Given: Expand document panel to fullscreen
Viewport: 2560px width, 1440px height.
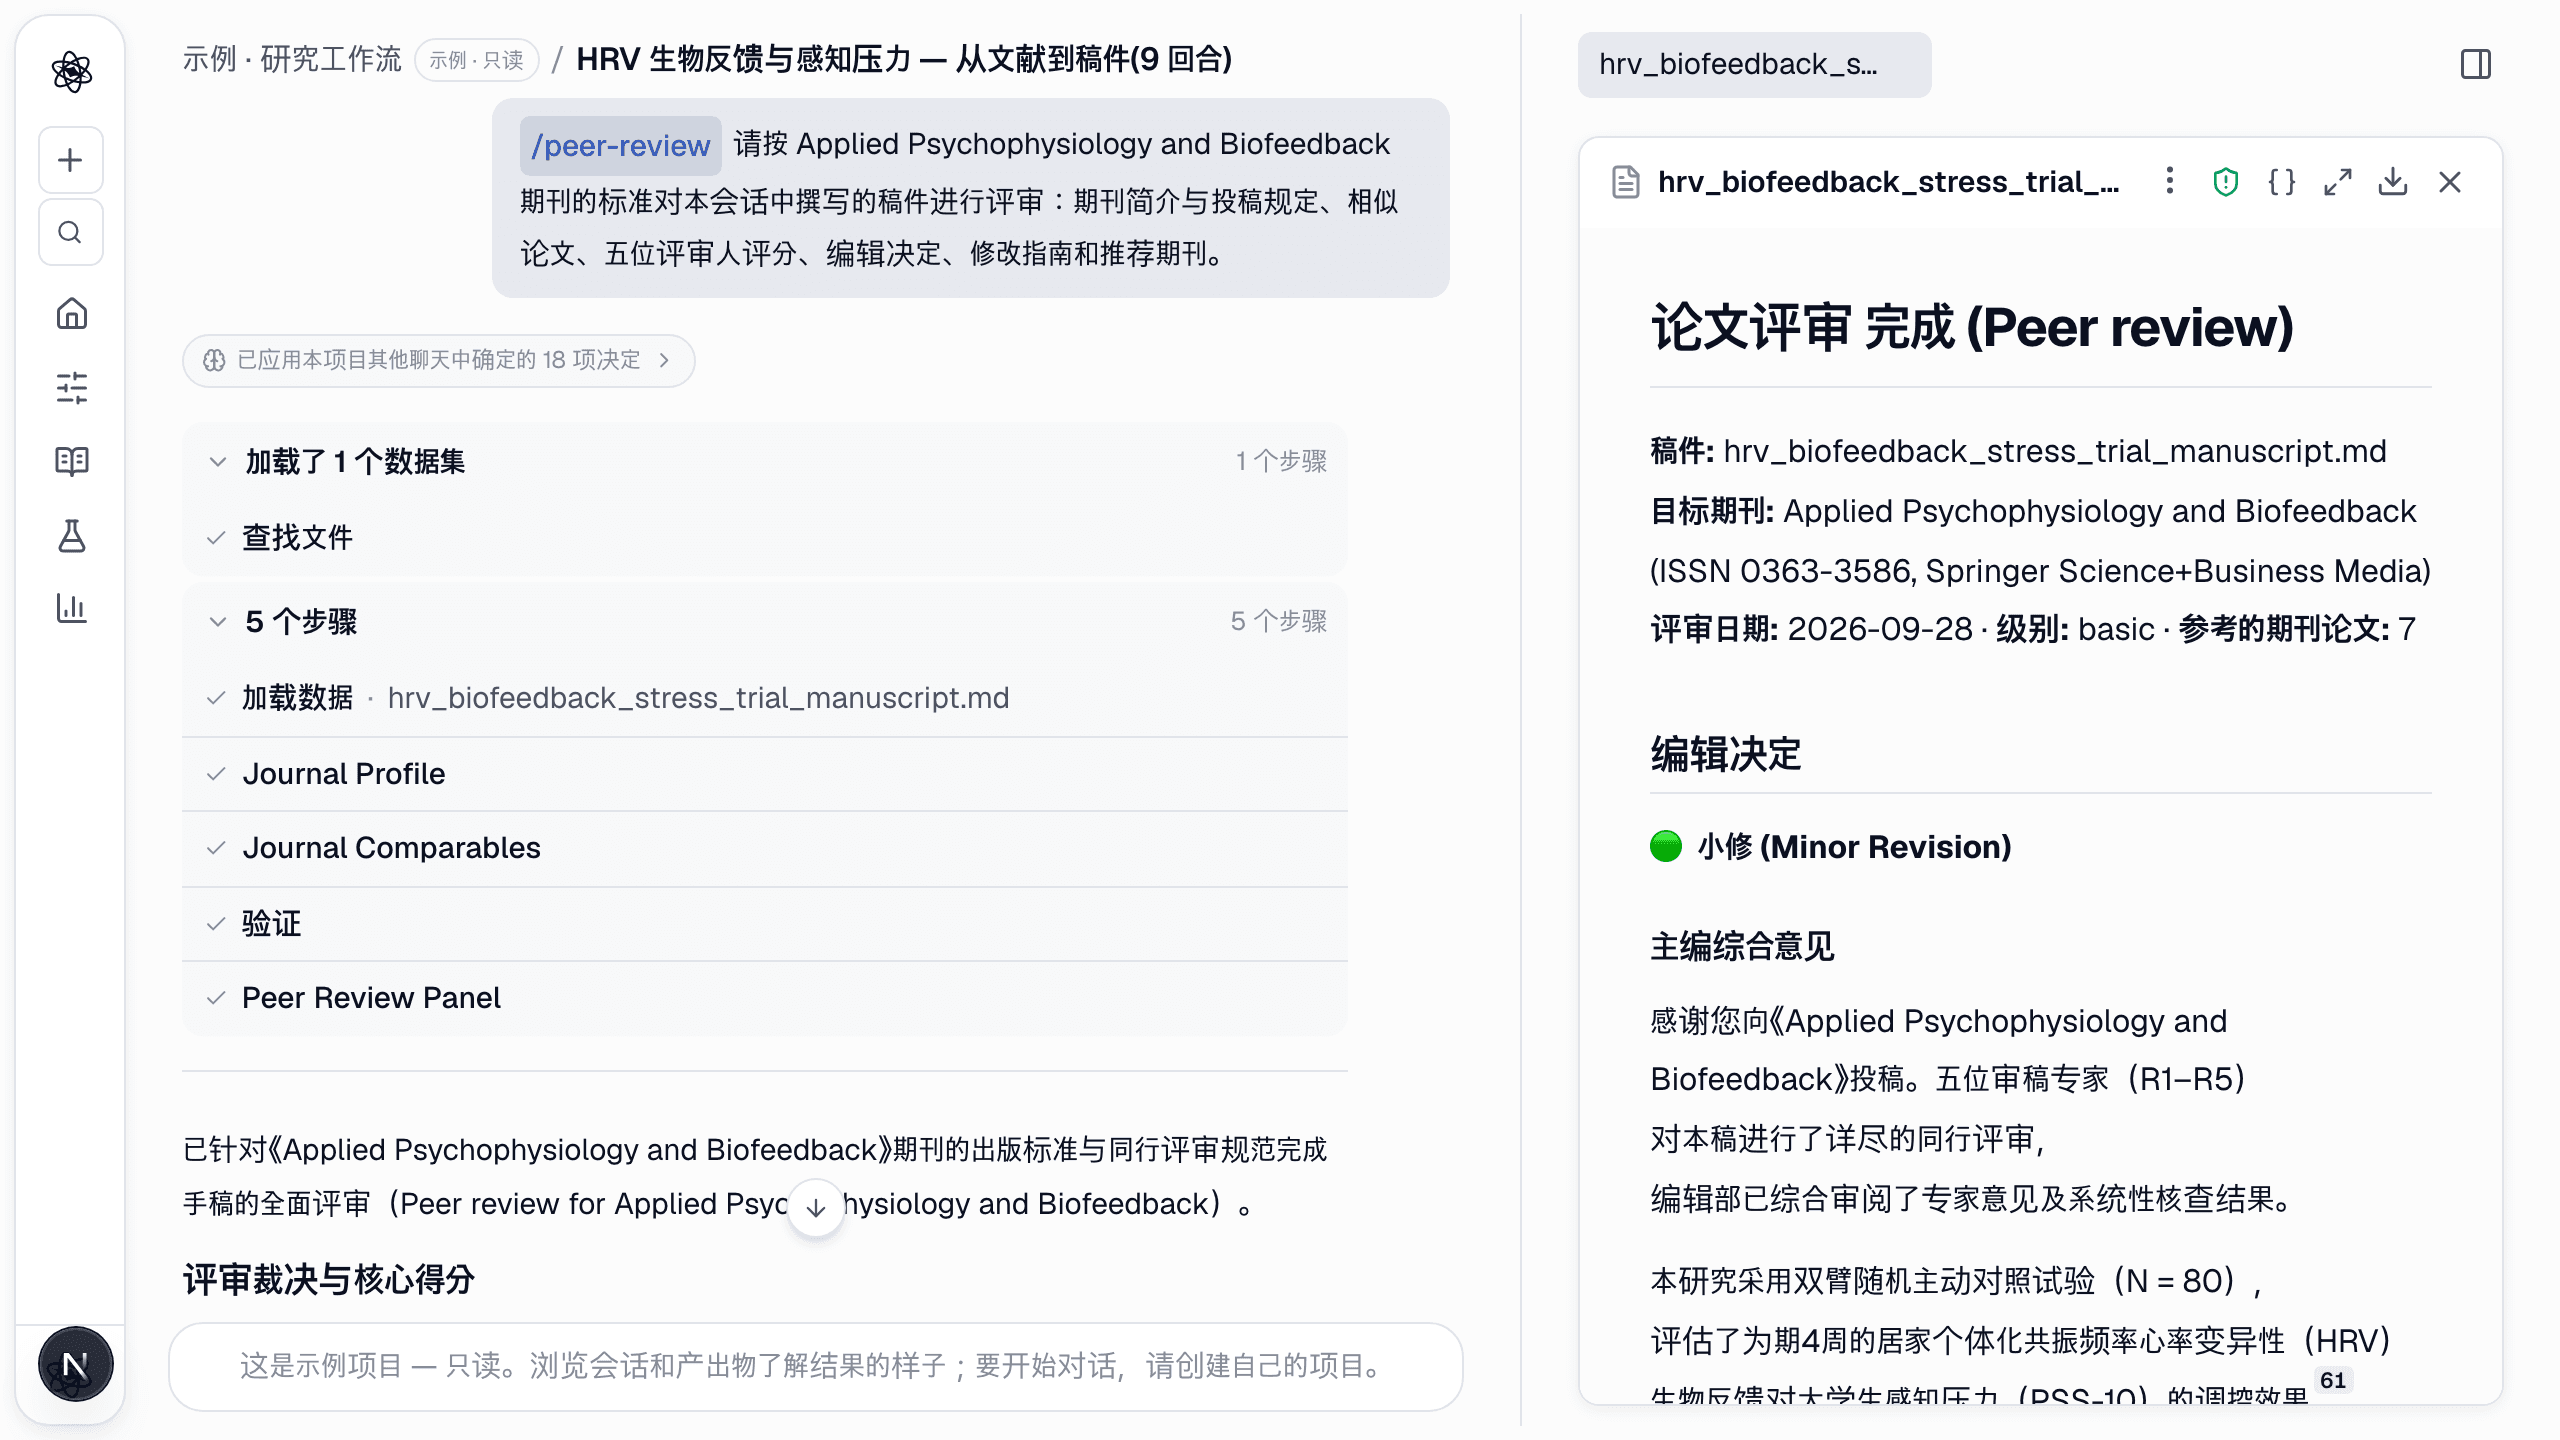Looking at the screenshot, I should coord(2337,182).
